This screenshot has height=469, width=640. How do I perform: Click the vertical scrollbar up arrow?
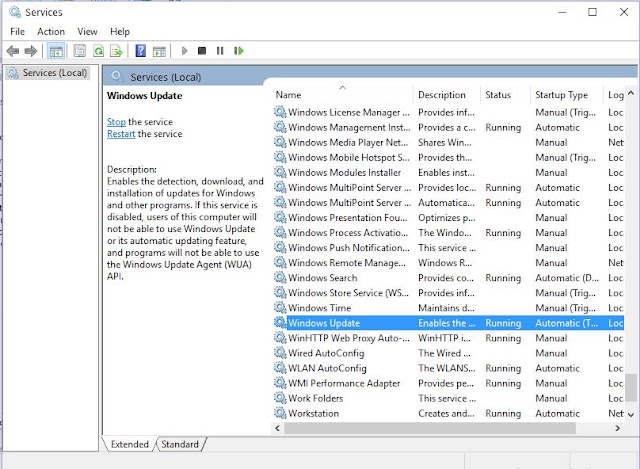[x=631, y=93]
